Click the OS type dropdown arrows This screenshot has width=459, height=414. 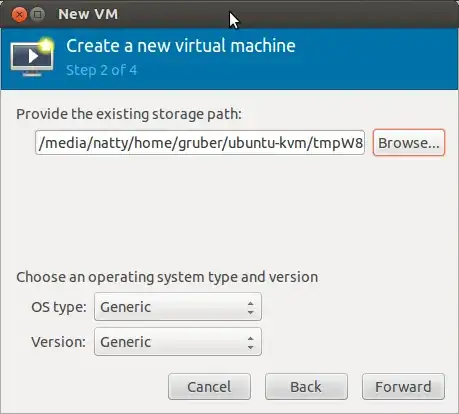251,307
